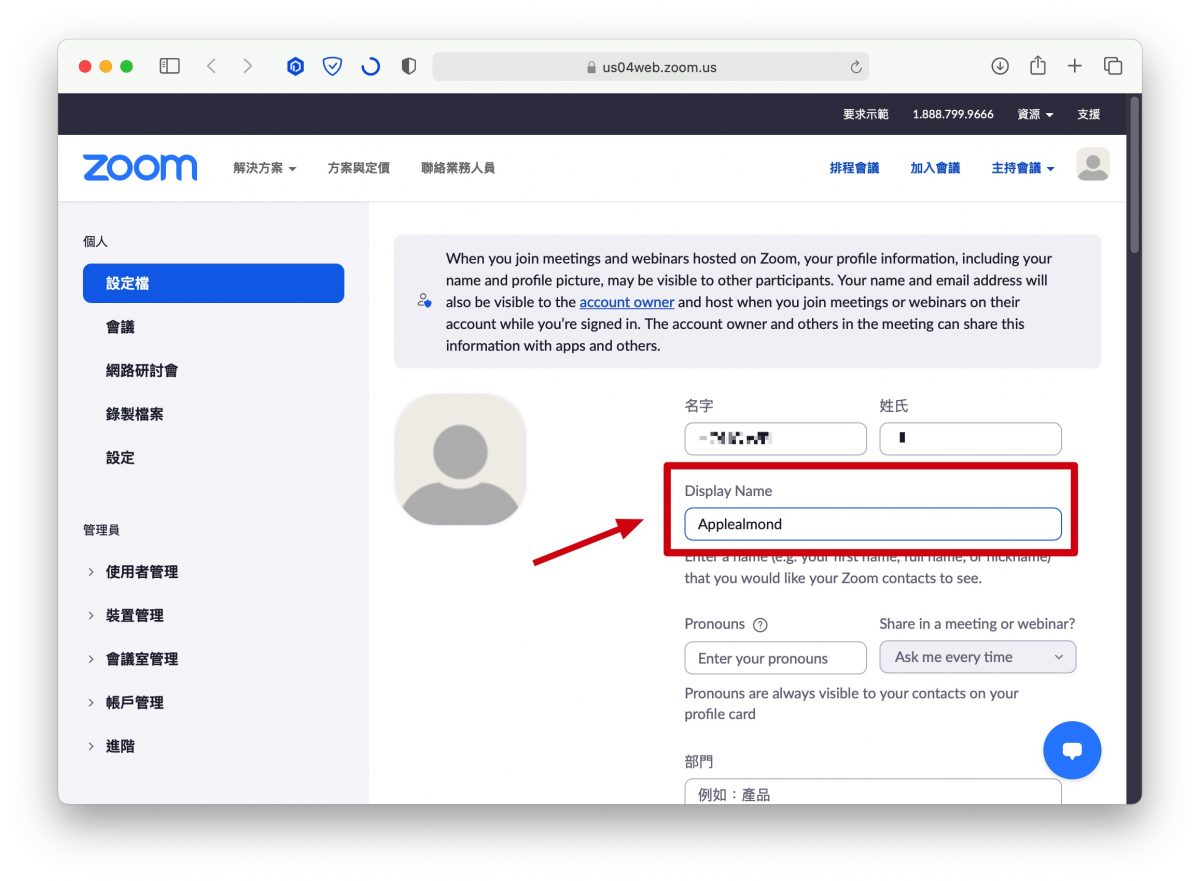The height and width of the screenshot is (881, 1200).
Task: Open the Ask me every time dropdown
Action: click(978, 657)
